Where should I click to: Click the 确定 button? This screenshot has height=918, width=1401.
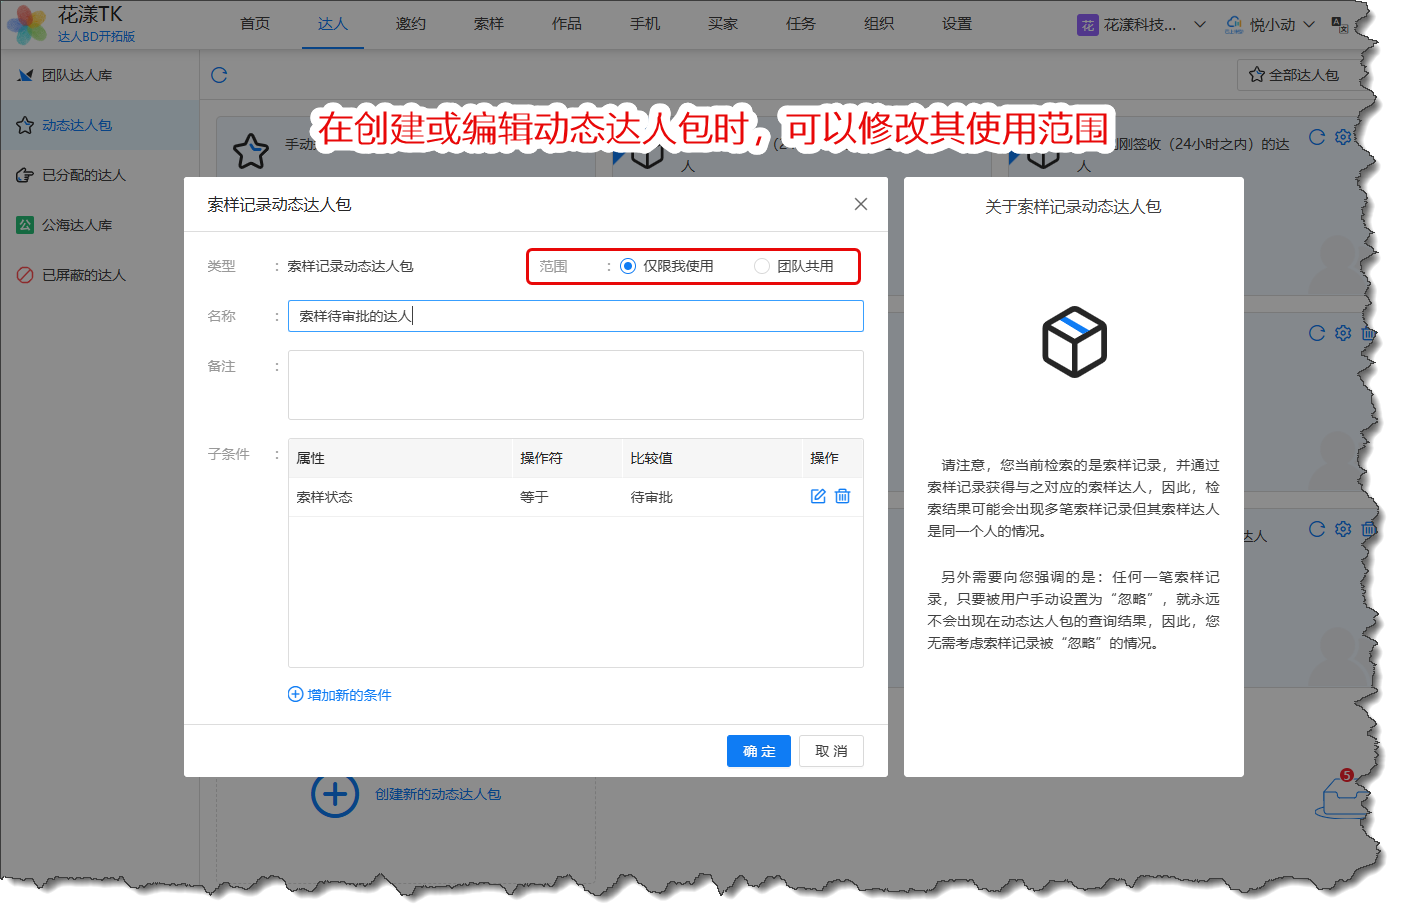[758, 751]
